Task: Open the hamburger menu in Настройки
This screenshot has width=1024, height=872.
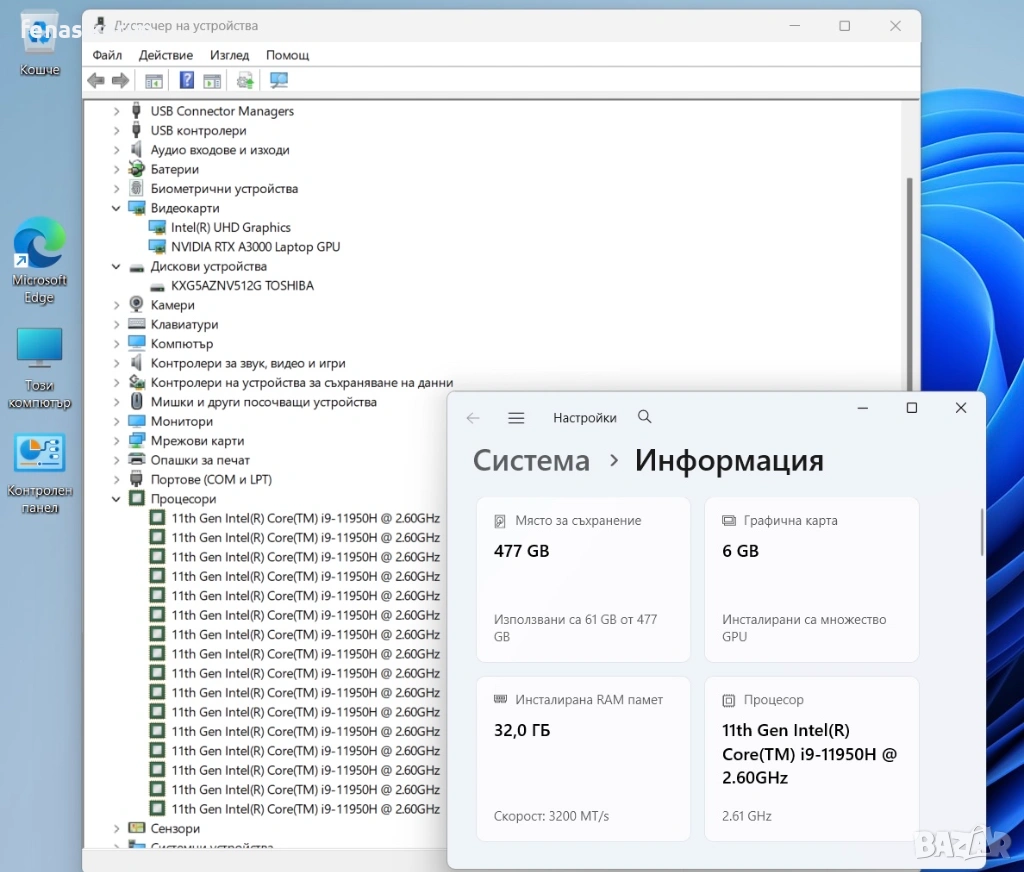Action: tap(516, 418)
